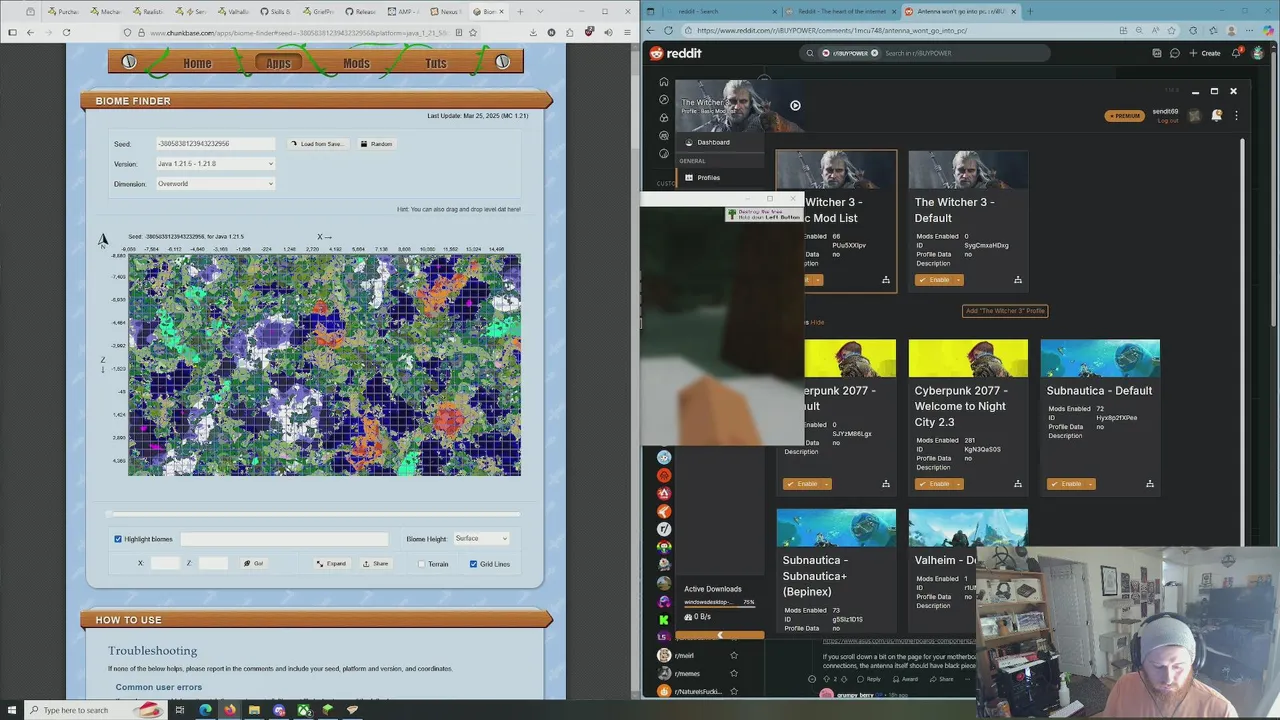This screenshot has width=1280, height=720.
Task: Click the Z coordinate input box
Action: tap(213, 564)
